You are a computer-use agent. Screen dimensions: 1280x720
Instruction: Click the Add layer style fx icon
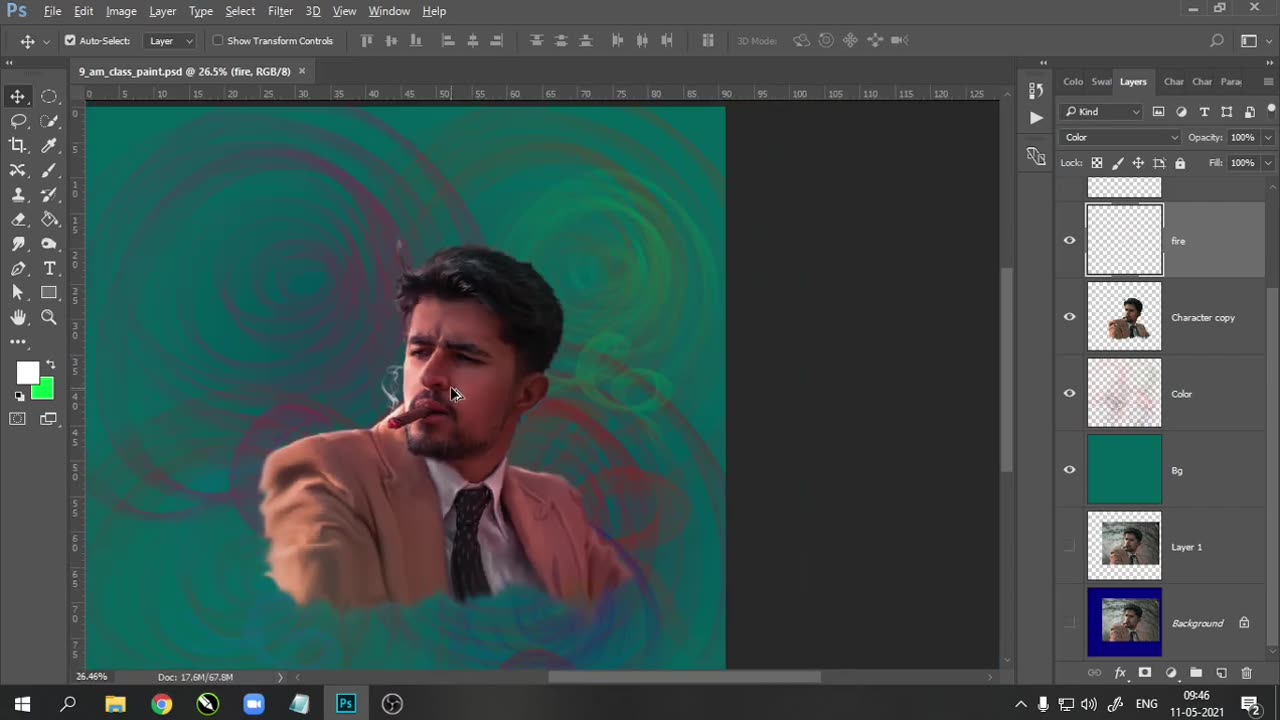(x=1120, y=674)
